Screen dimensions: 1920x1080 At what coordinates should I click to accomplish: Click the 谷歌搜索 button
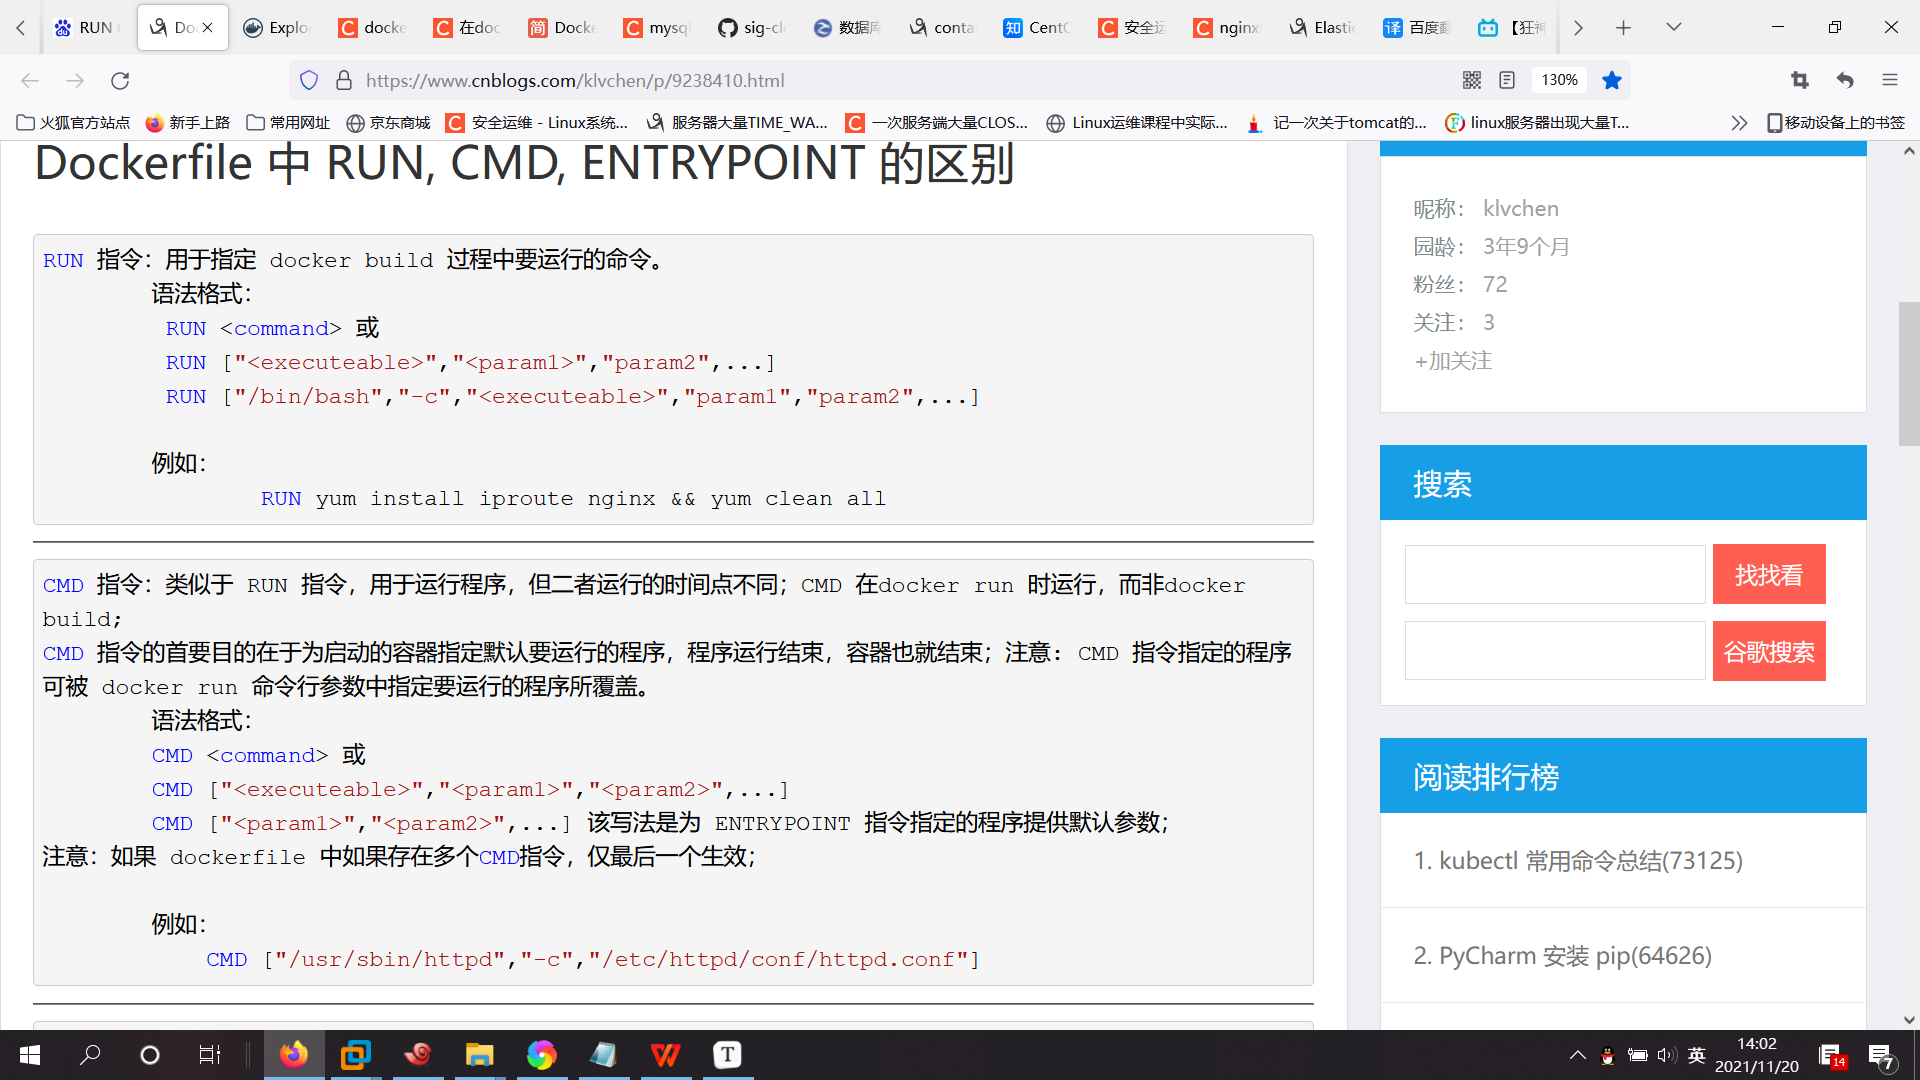click(1768, 651)
